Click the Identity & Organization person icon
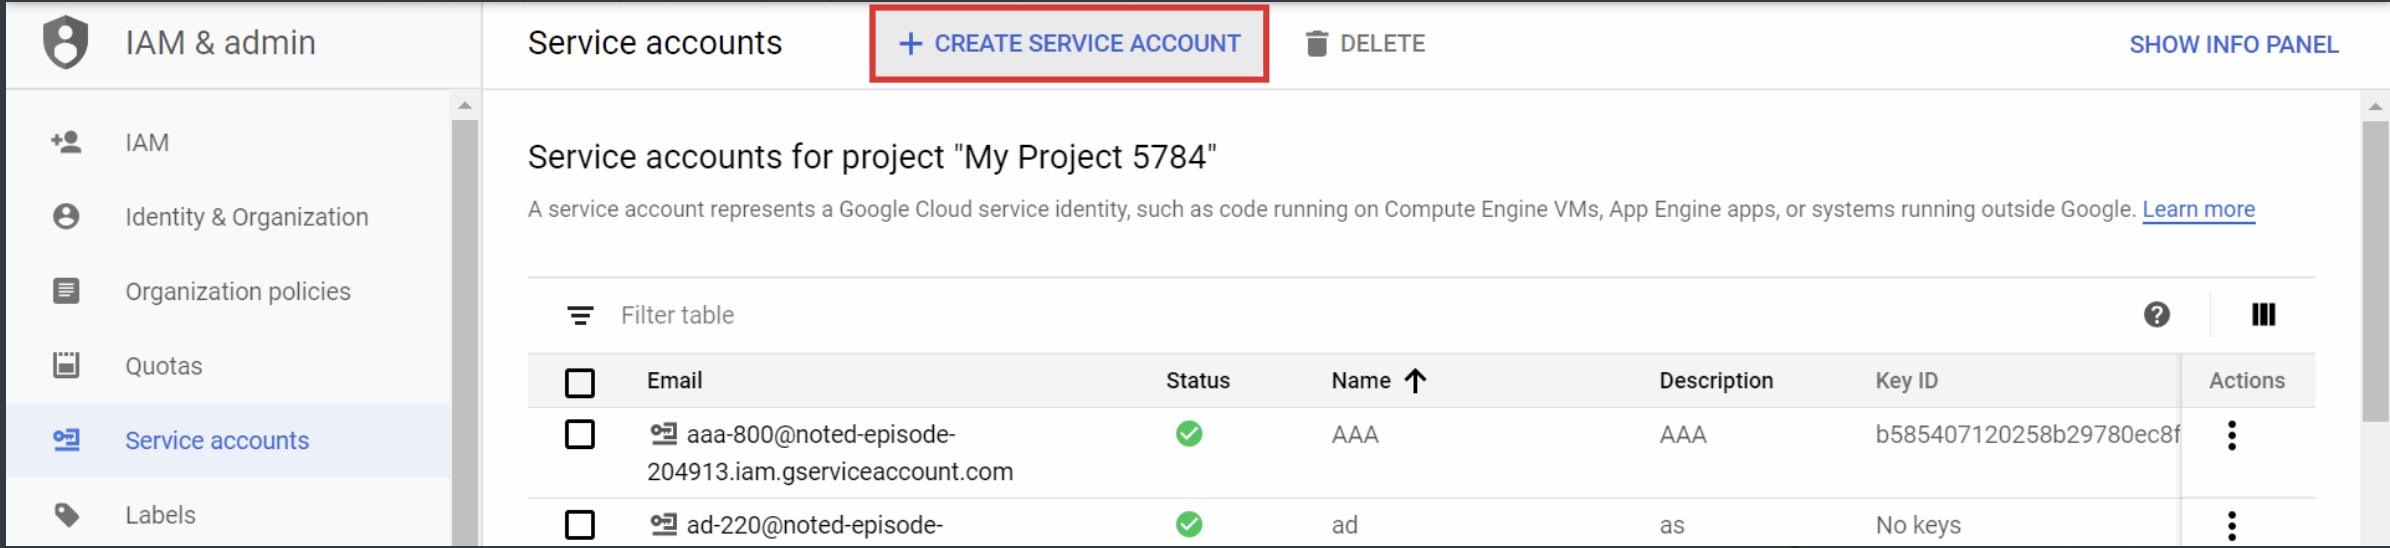 [x=66, y=216]
